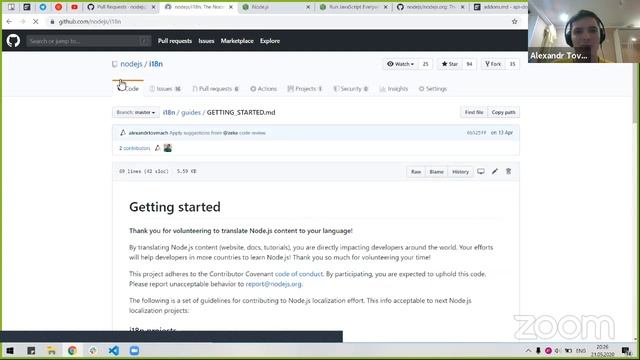Open the pinned YouTube tab

(x=74, y=7)
